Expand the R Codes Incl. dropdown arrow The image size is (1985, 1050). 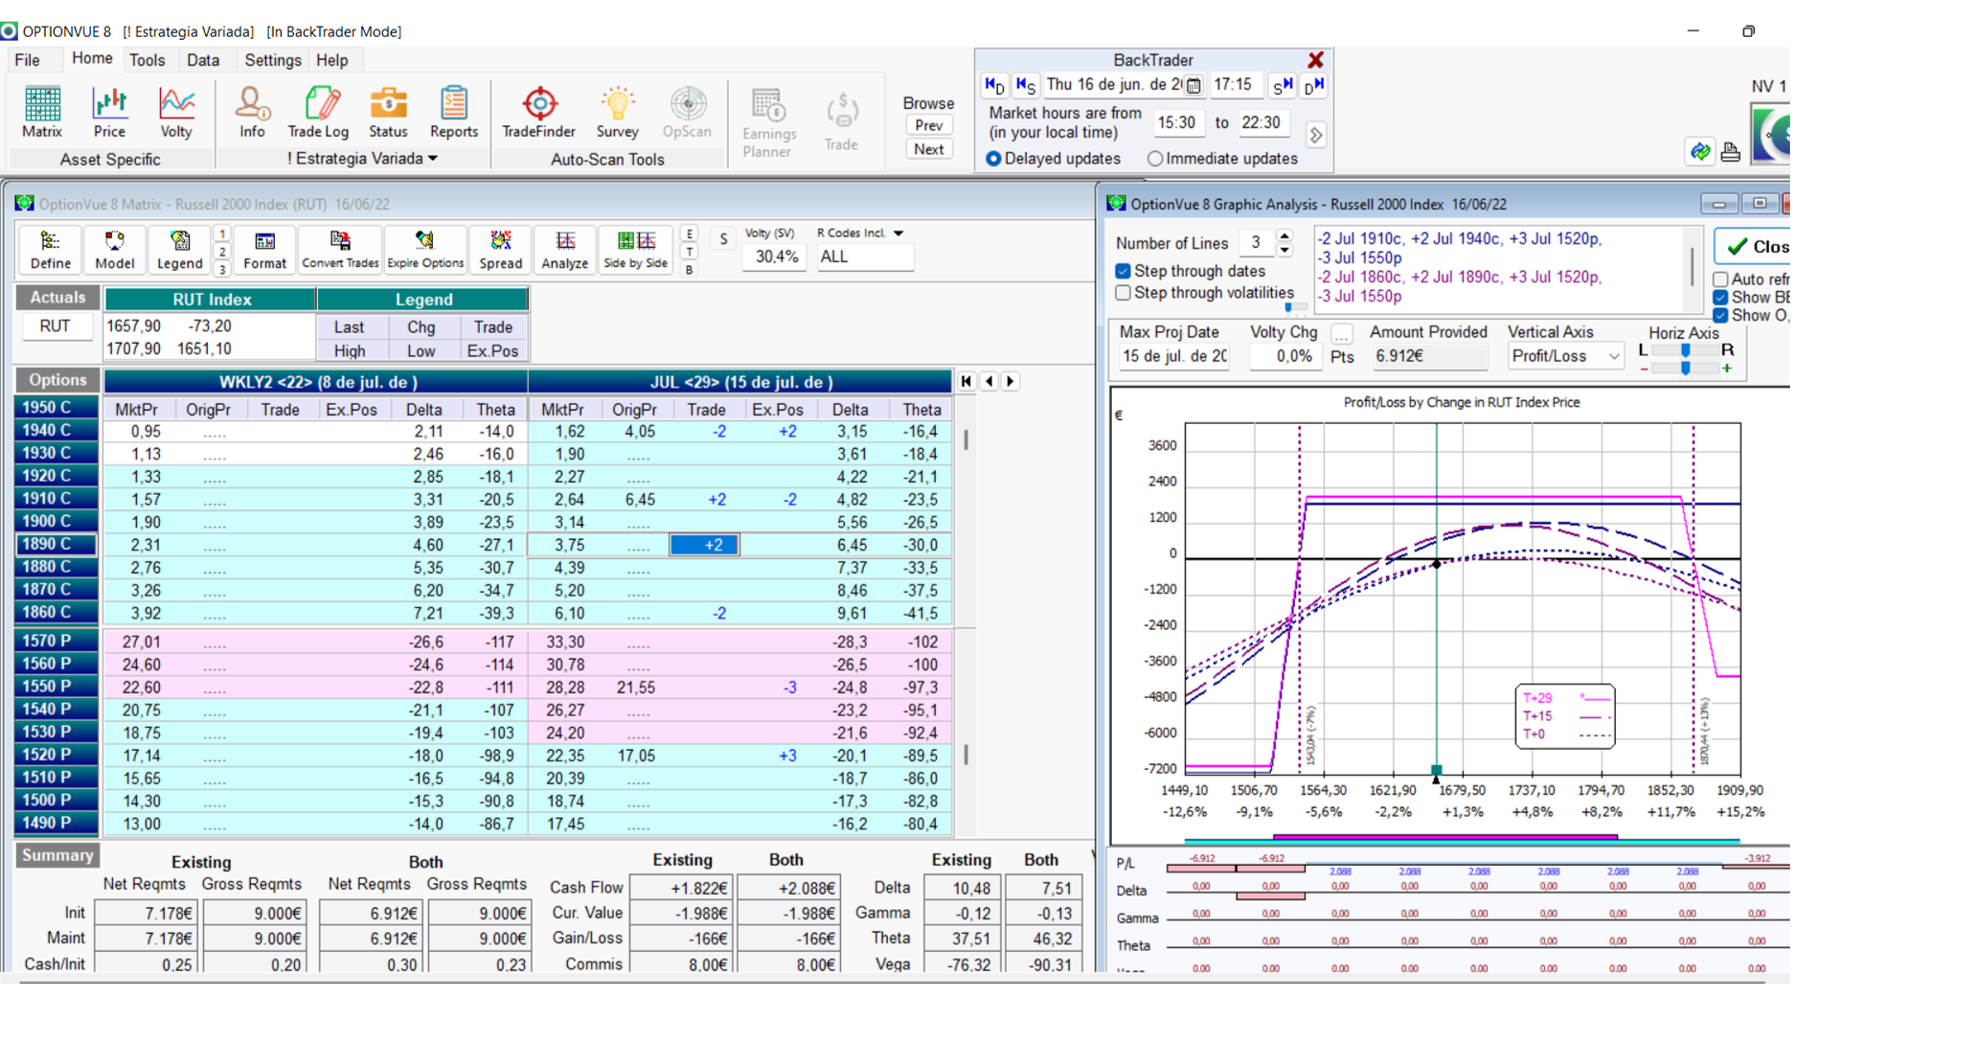pos(898,233)
